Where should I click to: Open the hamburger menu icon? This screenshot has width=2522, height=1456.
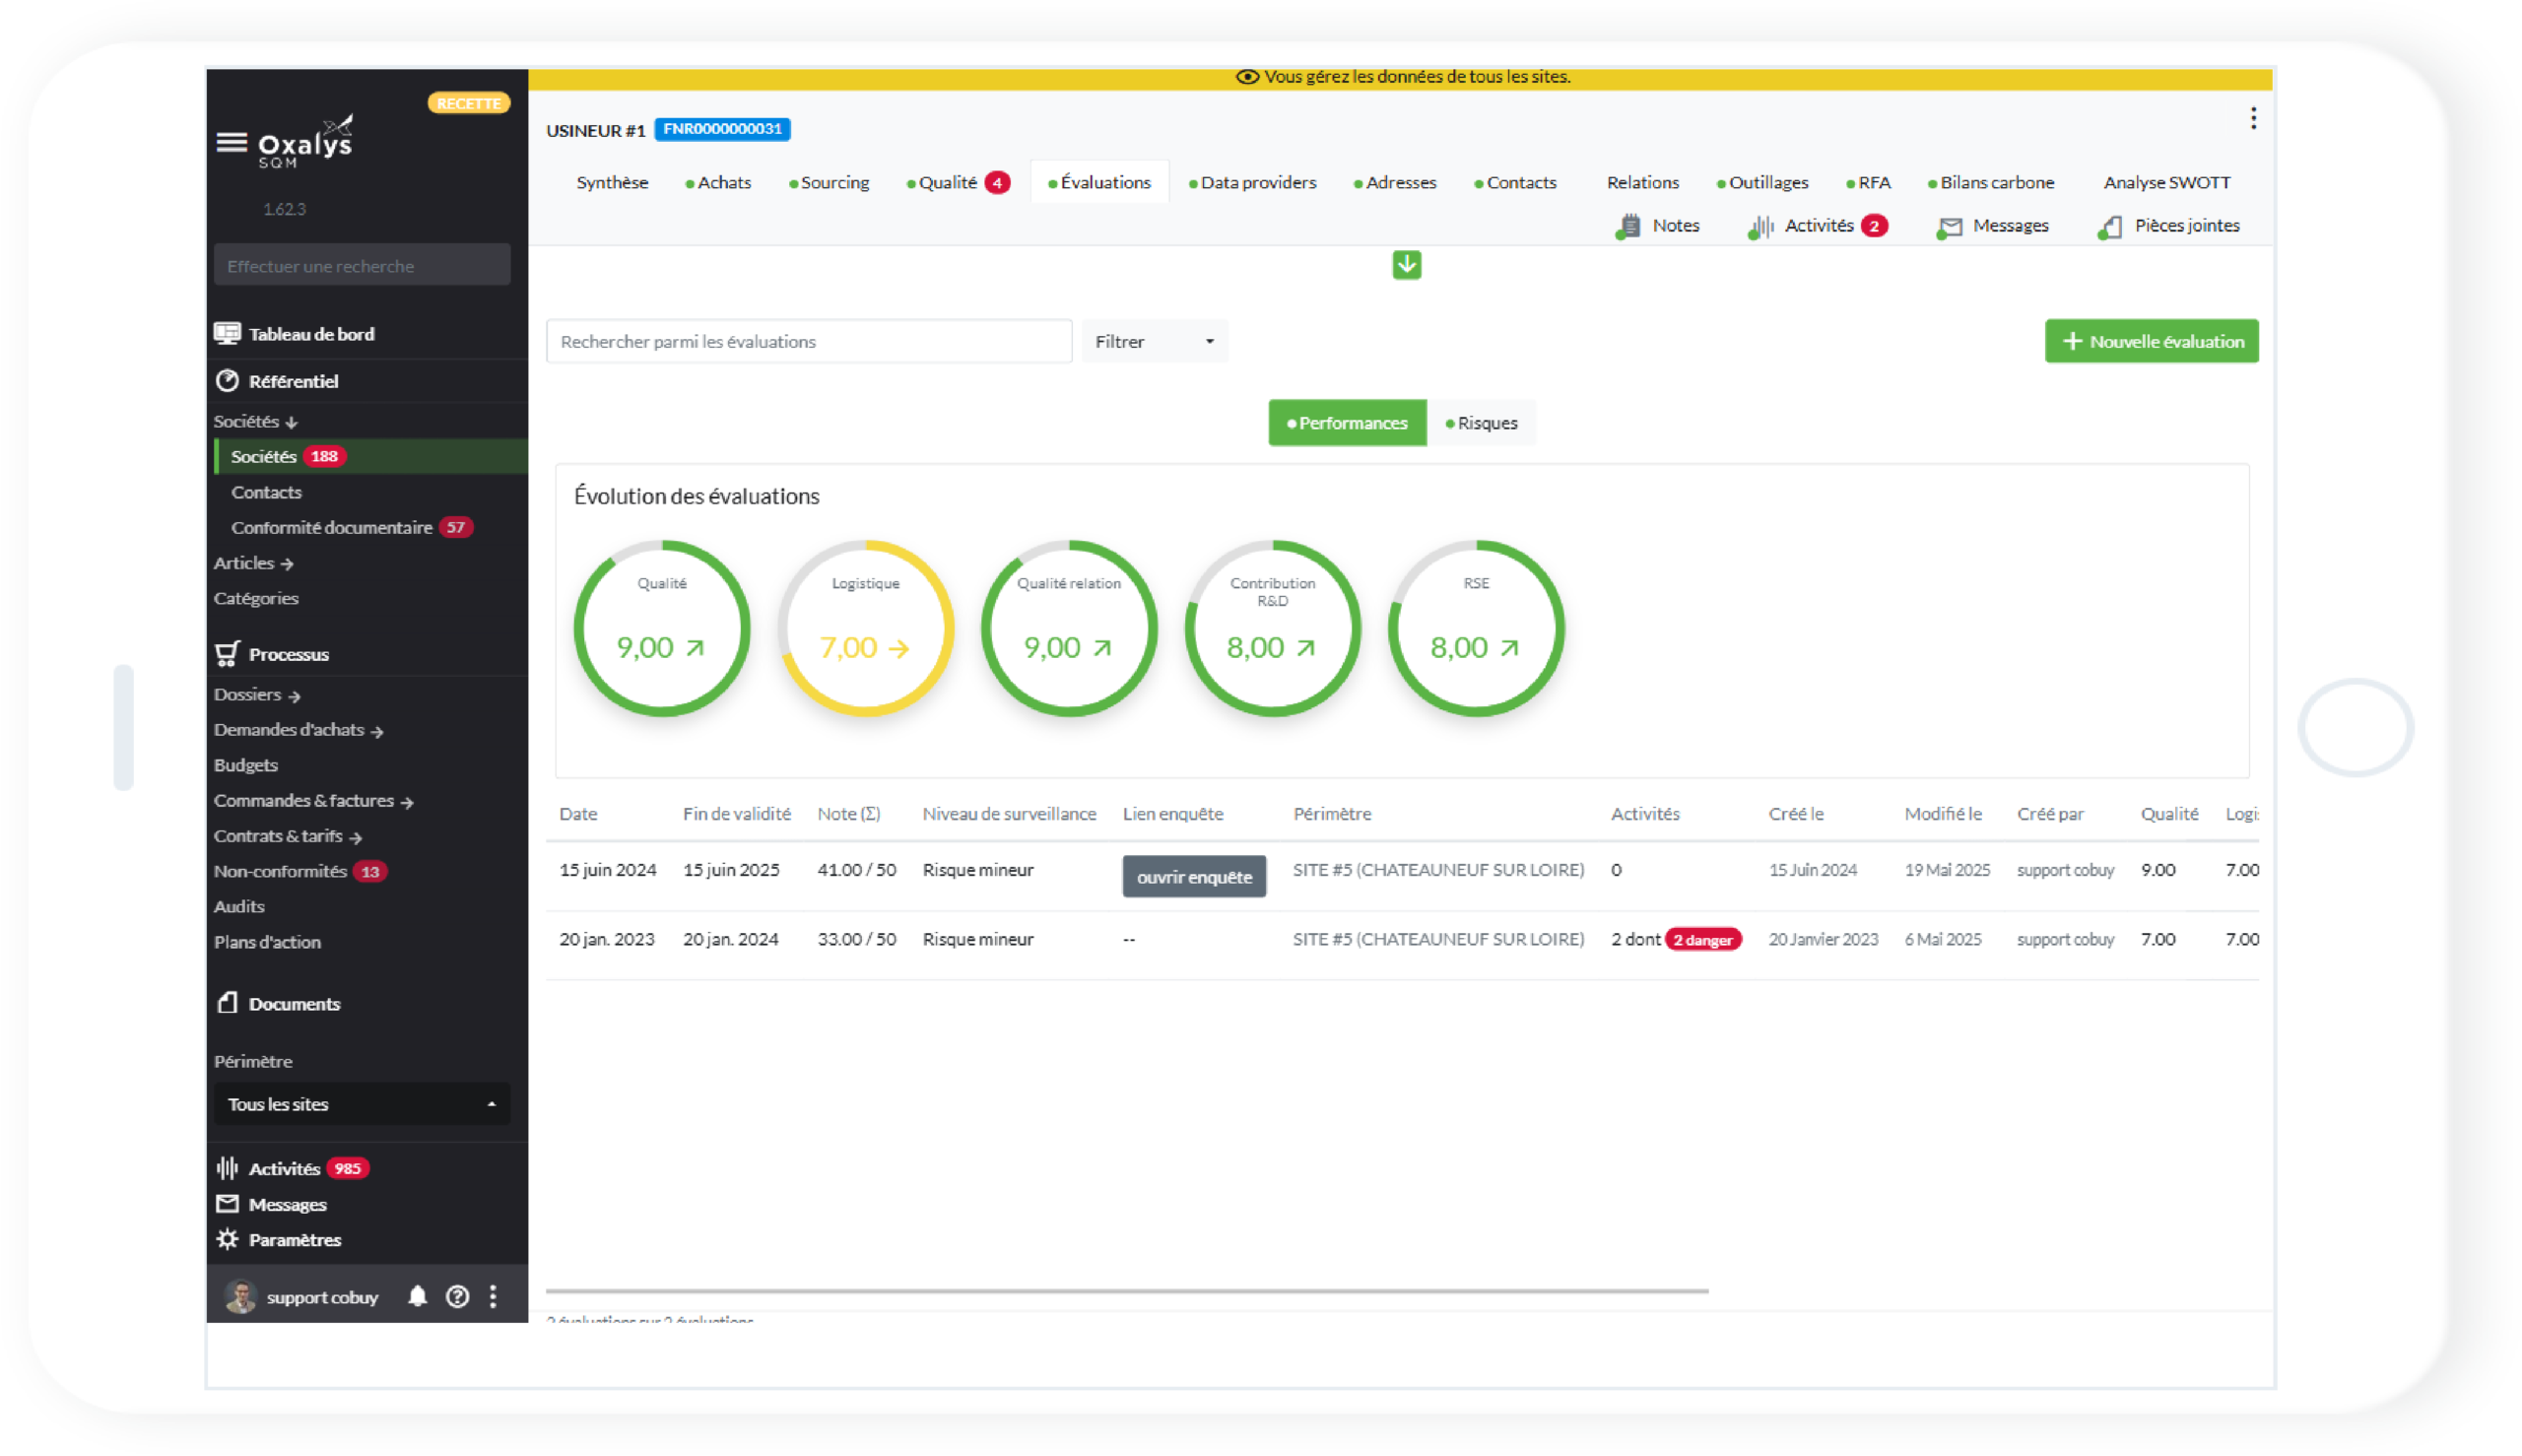231,143
